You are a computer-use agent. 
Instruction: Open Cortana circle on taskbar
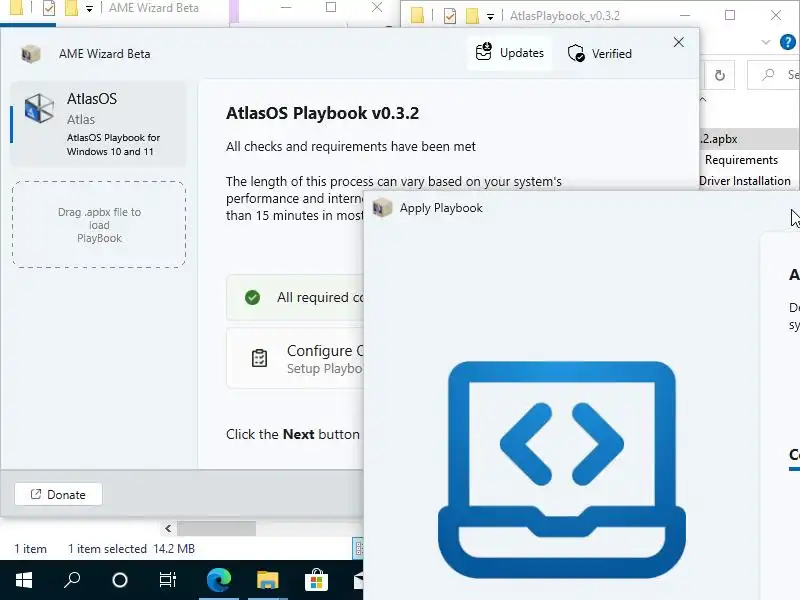click(x=119, y=580)
